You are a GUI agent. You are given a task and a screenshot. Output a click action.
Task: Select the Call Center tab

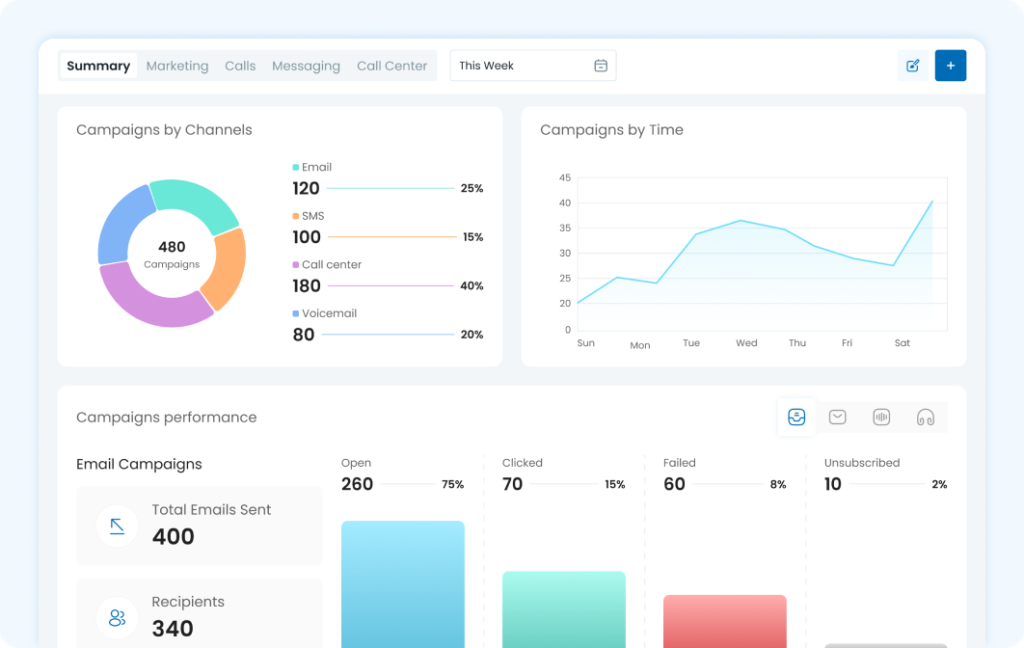[x=392, y=66]
